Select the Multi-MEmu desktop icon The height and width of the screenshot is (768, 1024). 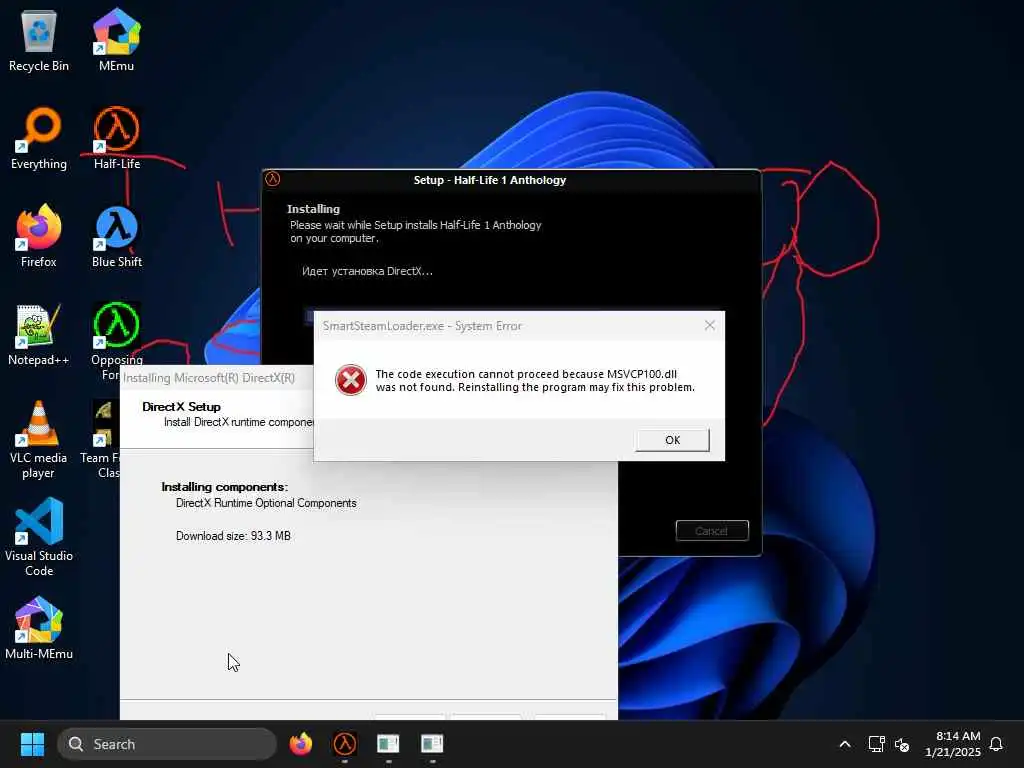tap(39, 628)
